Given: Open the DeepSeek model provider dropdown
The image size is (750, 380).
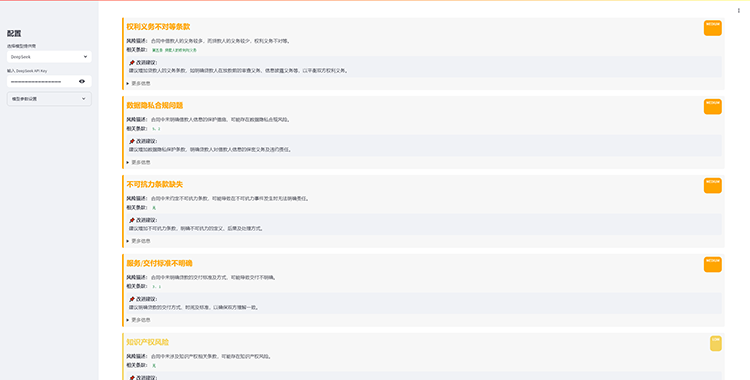Looking at the screenshot, I should (x=49, y=56).
